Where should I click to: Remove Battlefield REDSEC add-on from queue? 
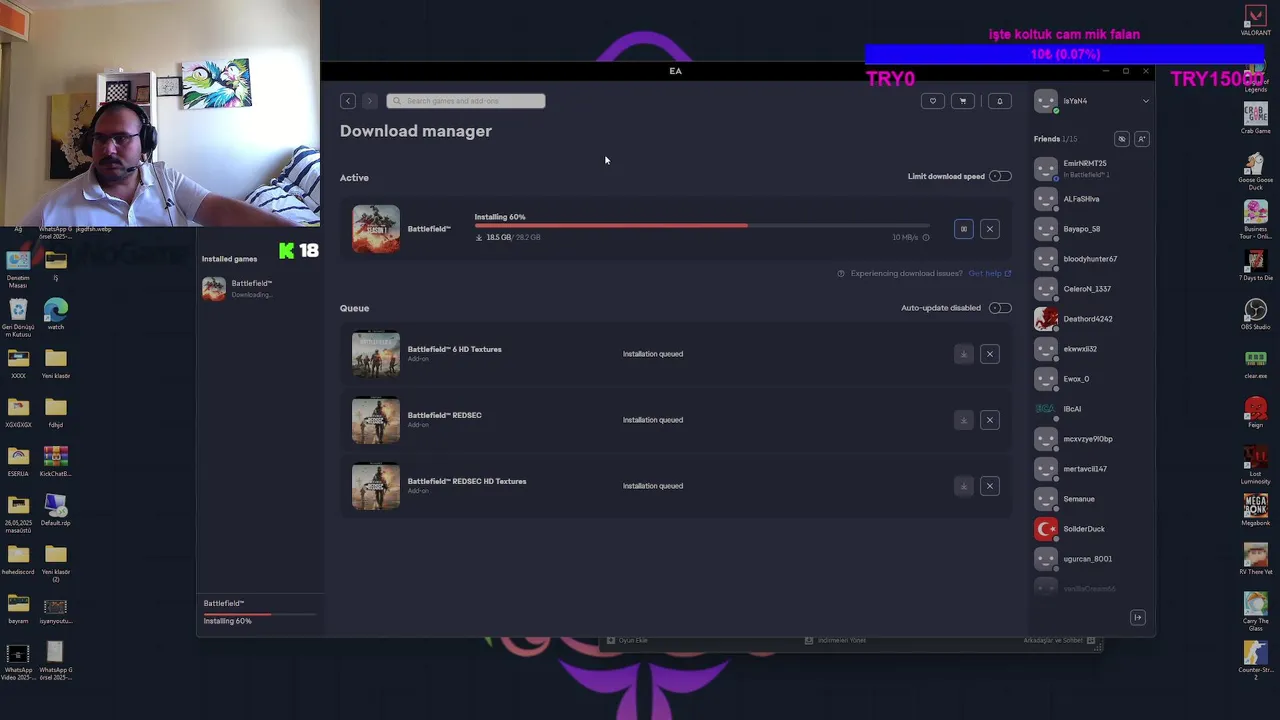click(x=990, y=420)
